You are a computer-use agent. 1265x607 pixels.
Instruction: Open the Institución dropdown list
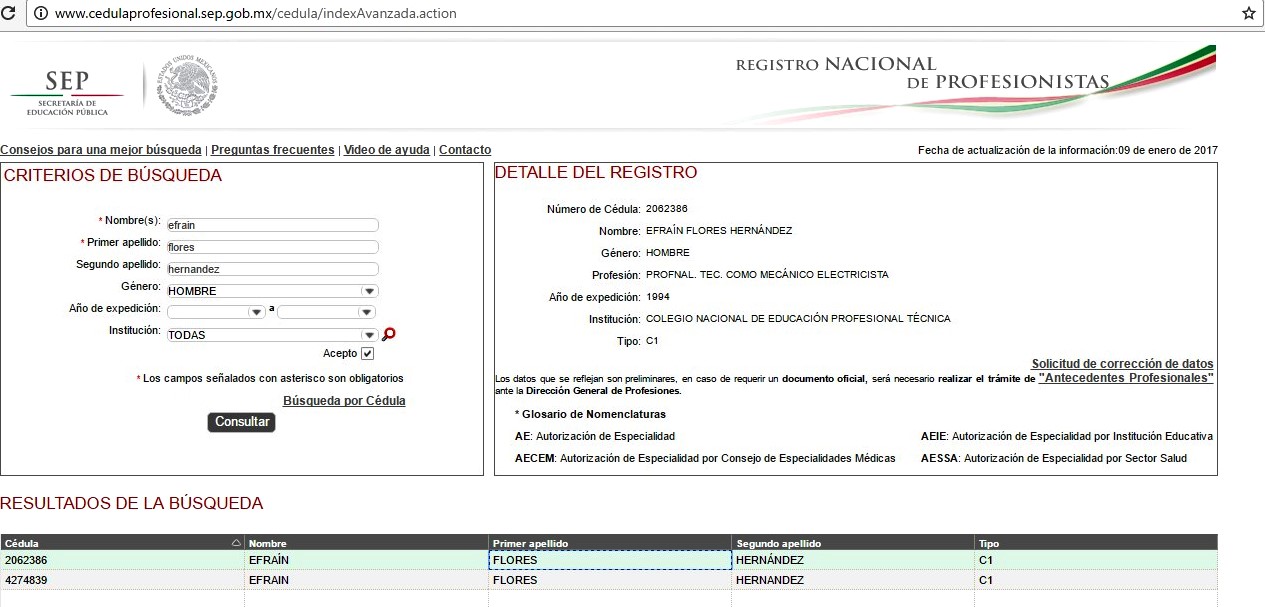pos(369,335)
